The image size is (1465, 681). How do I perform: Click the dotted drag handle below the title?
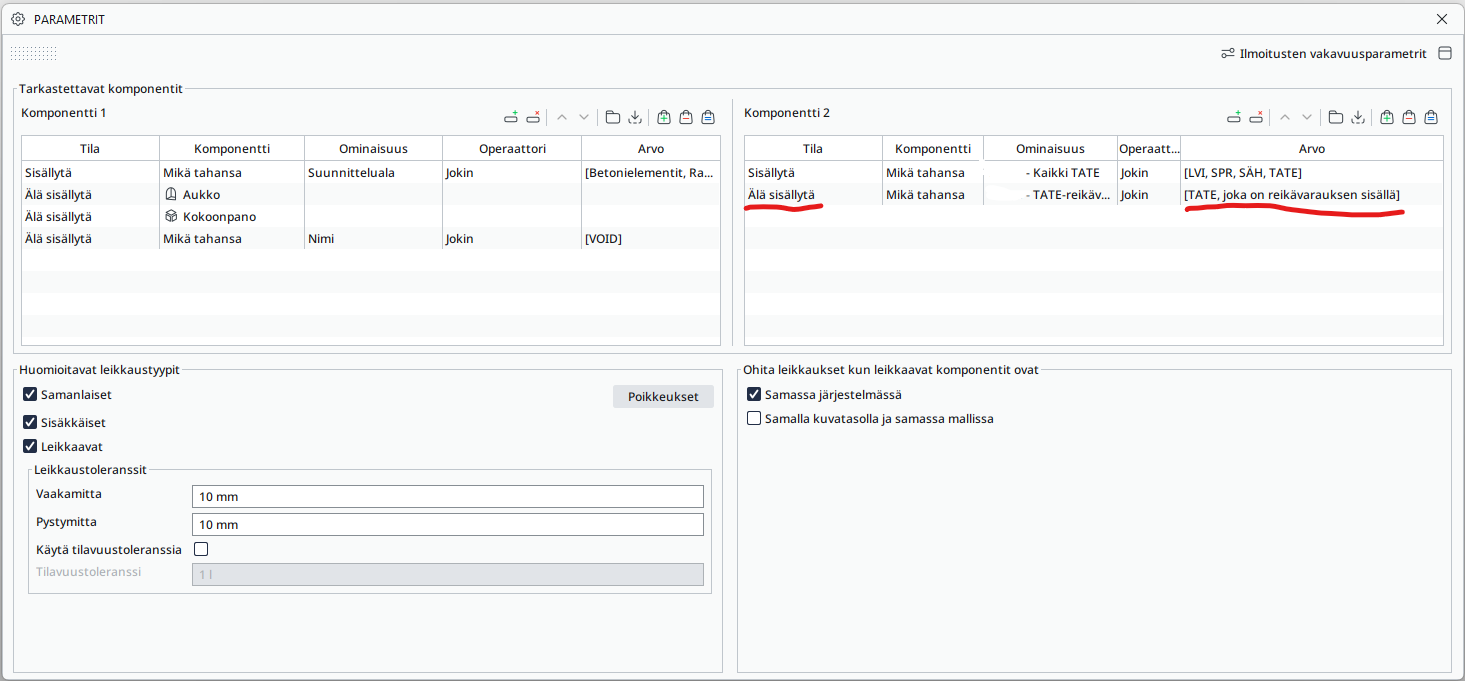coord(34,53)
